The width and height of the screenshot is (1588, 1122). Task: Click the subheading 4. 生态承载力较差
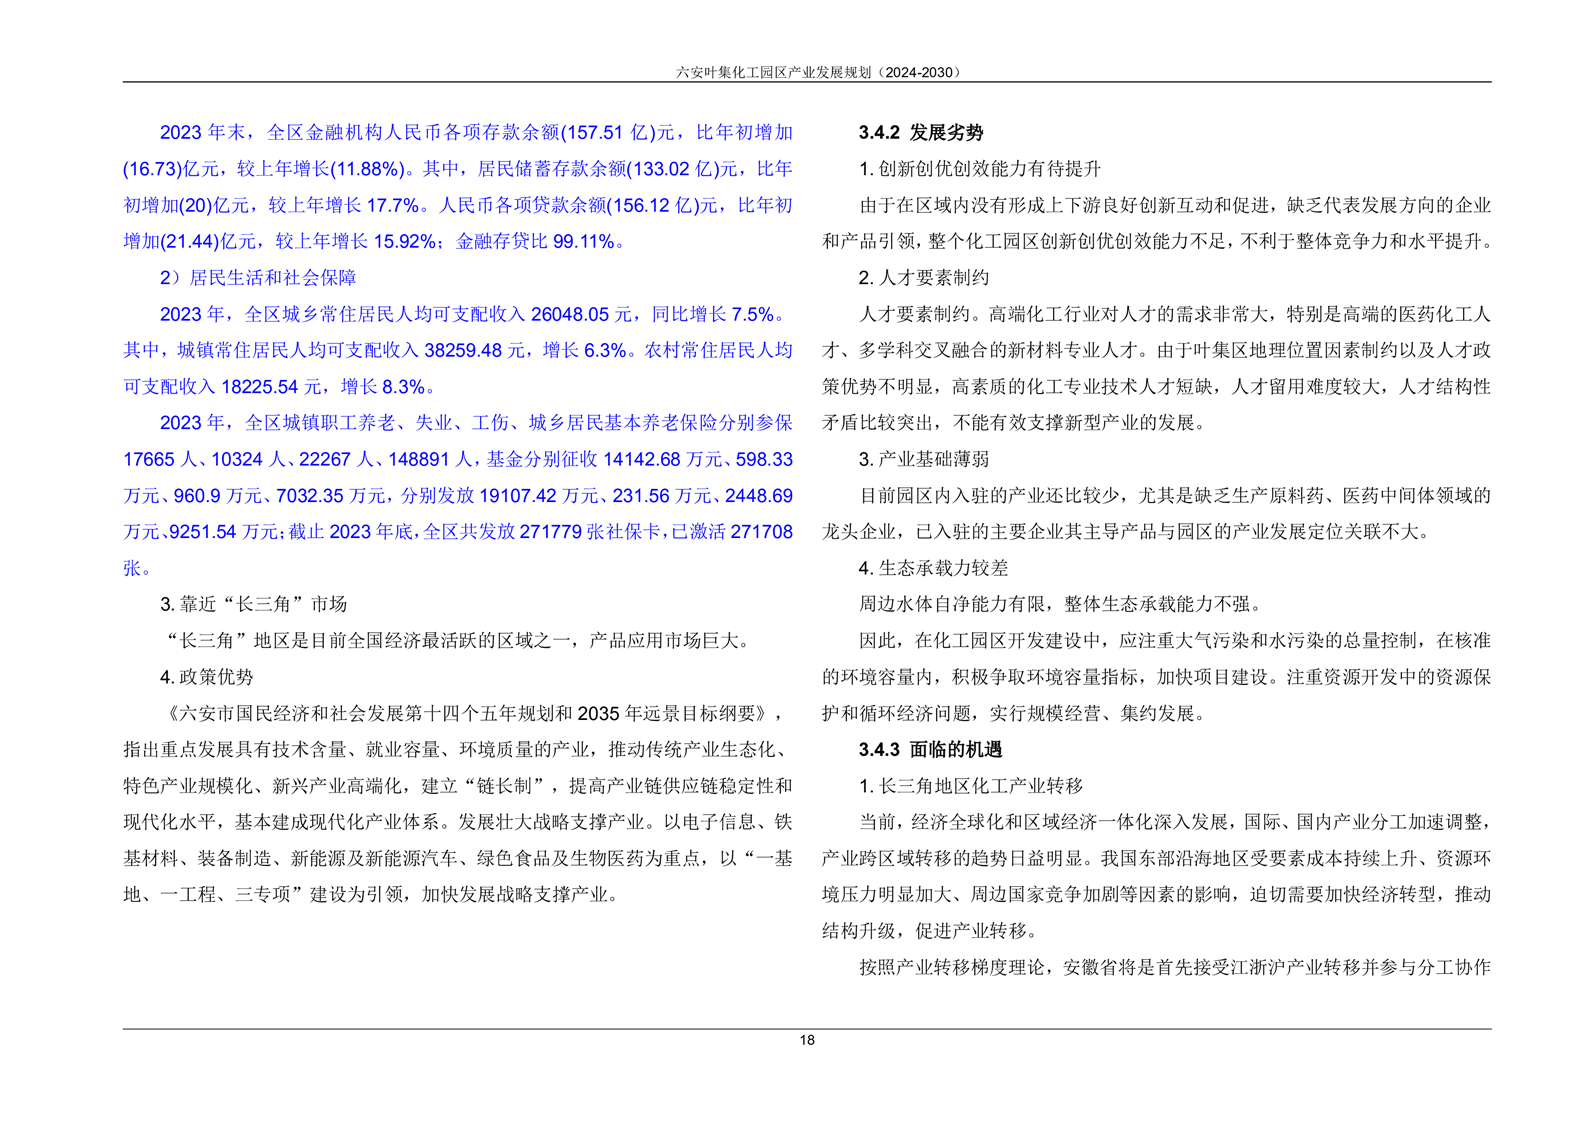tap(933, 568)
